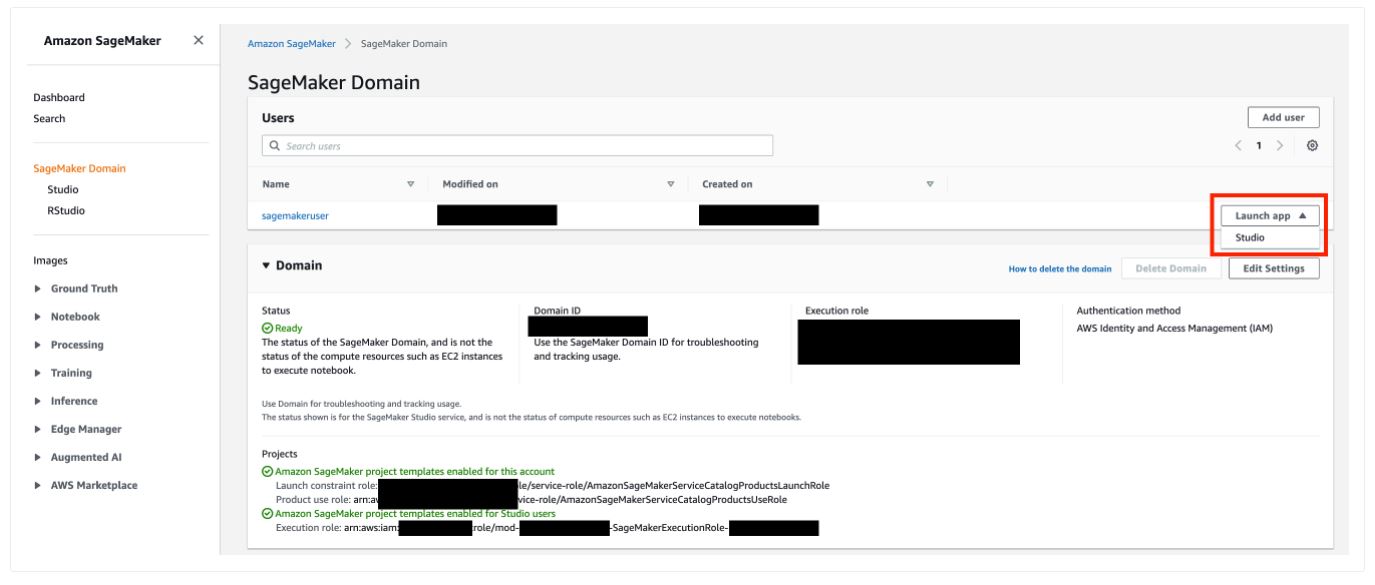
Task: Click the Add user button
Action: (1283, 117)
